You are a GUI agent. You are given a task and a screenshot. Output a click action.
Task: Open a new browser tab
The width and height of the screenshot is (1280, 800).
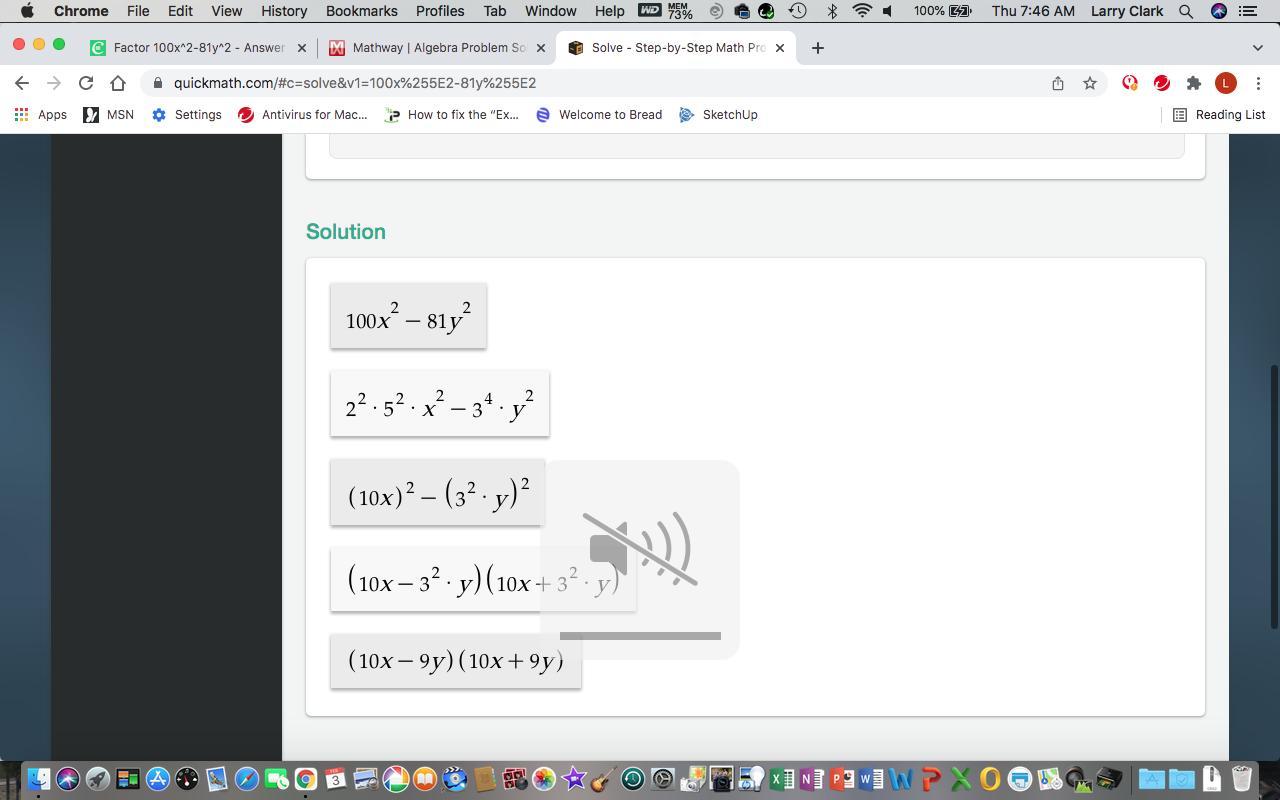818,47
